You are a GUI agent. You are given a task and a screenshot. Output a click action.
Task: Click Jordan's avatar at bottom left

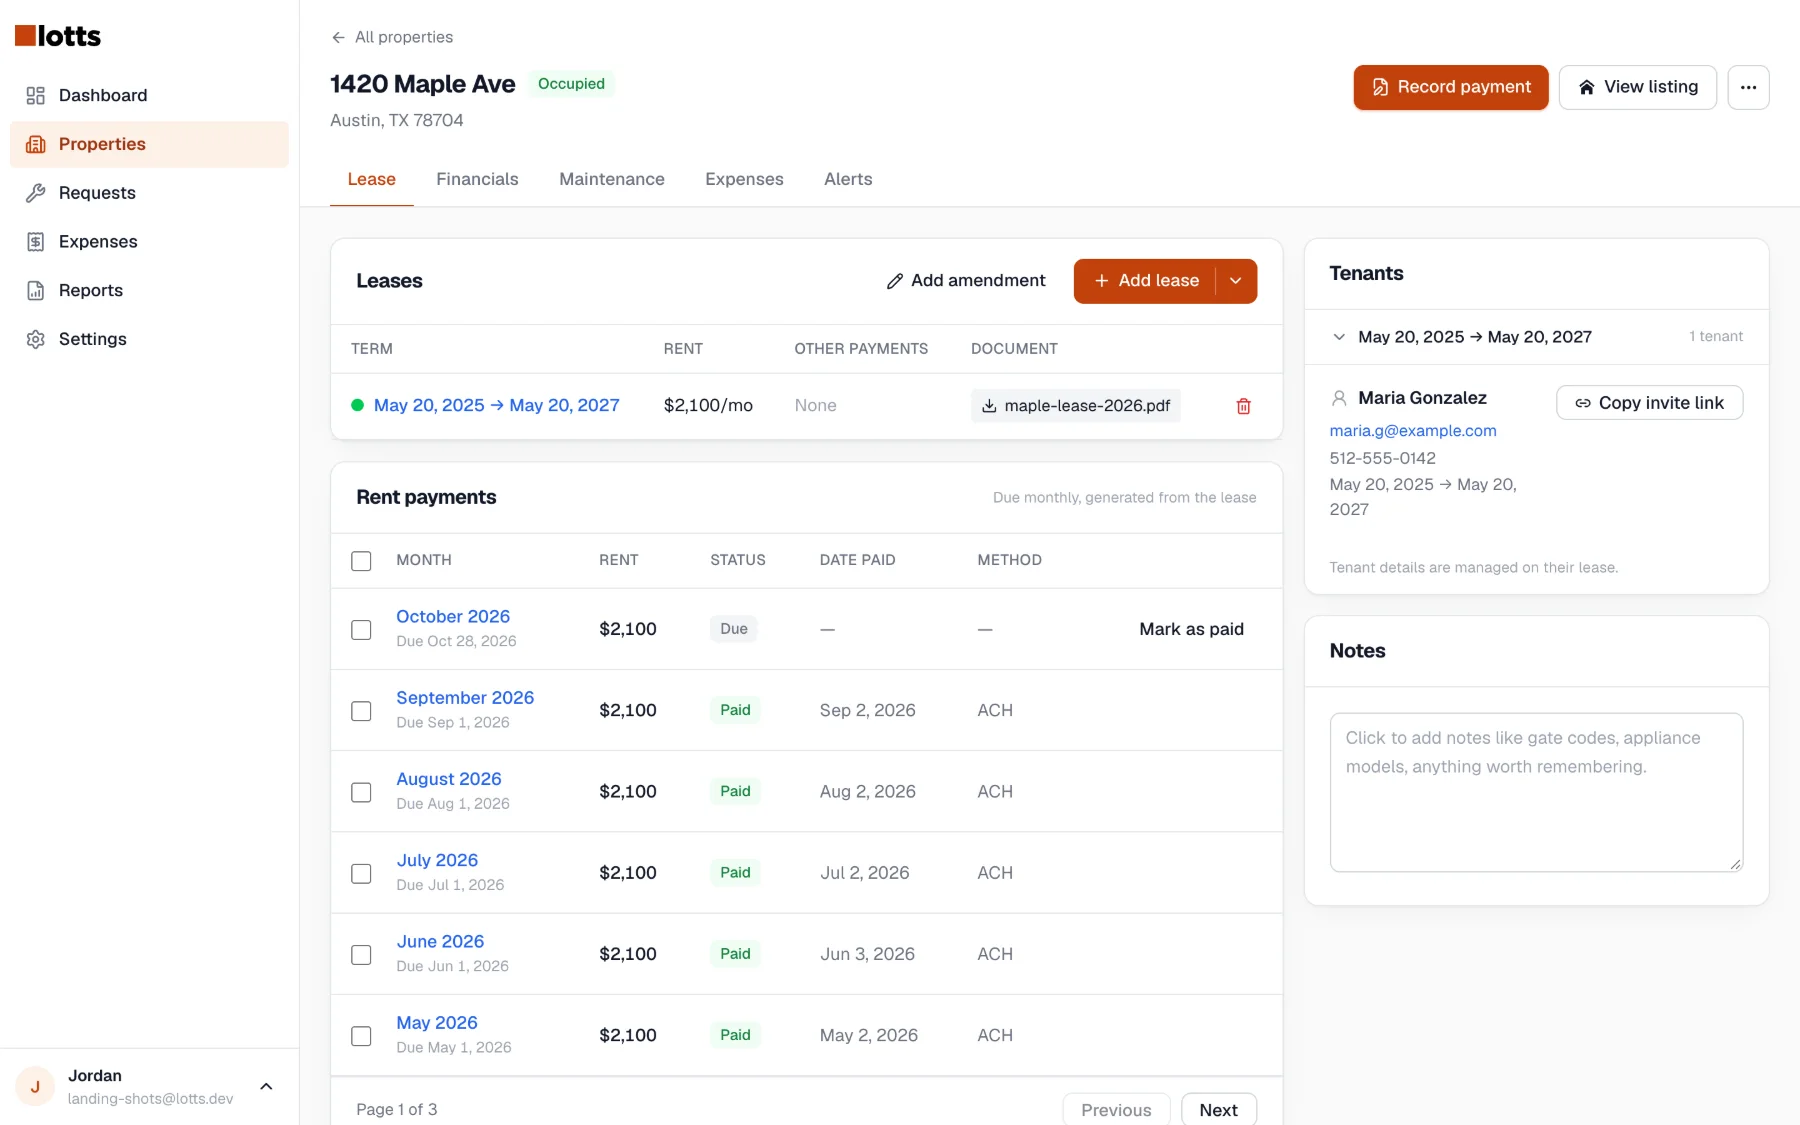(x=35, y=1087)
